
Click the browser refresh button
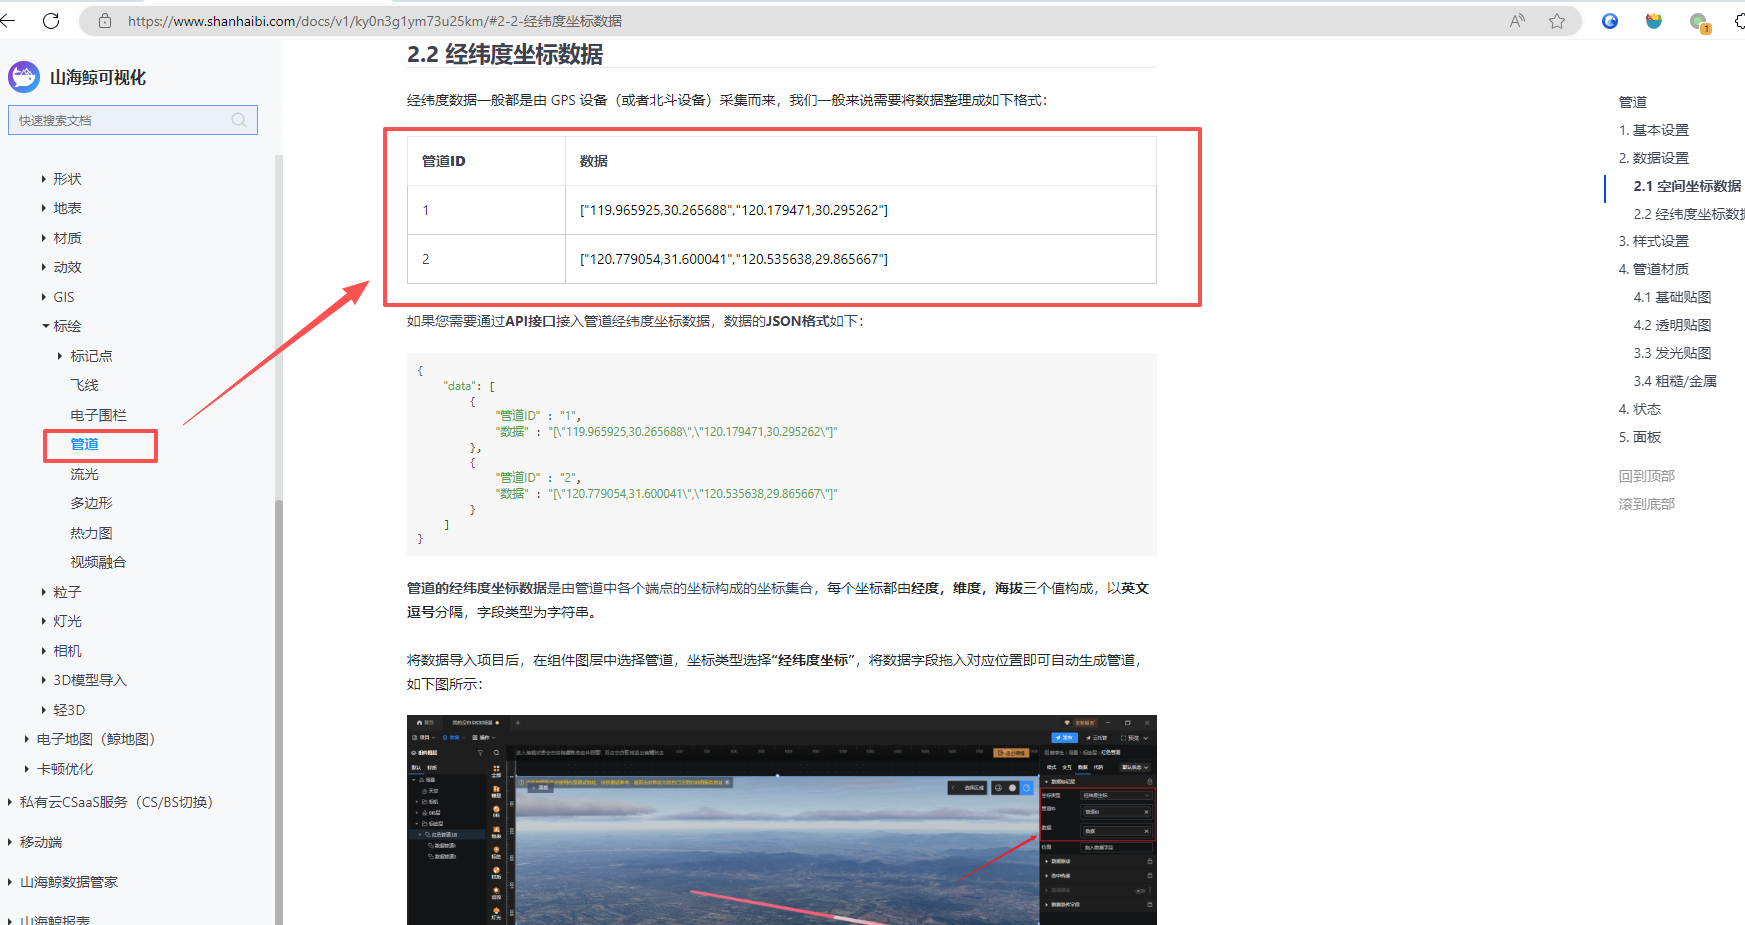click(51, 21)
